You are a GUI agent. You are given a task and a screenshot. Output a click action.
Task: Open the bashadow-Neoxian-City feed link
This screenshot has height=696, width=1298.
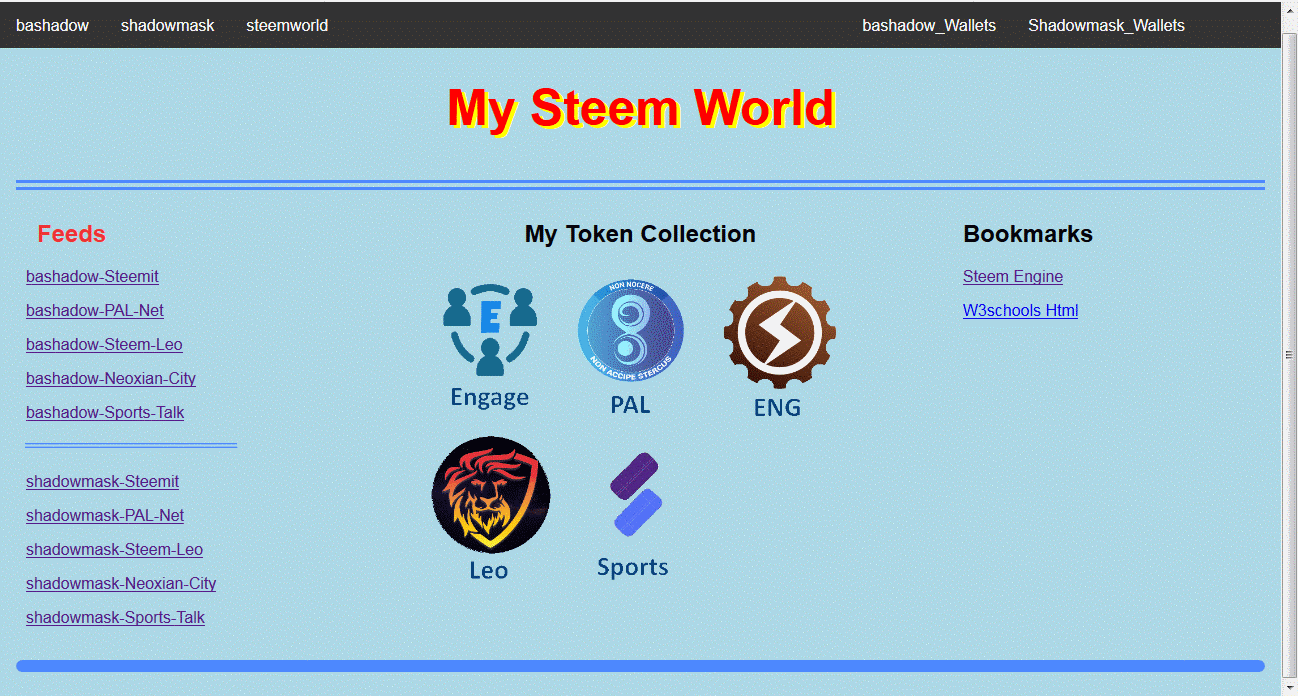tap(111, 379)
